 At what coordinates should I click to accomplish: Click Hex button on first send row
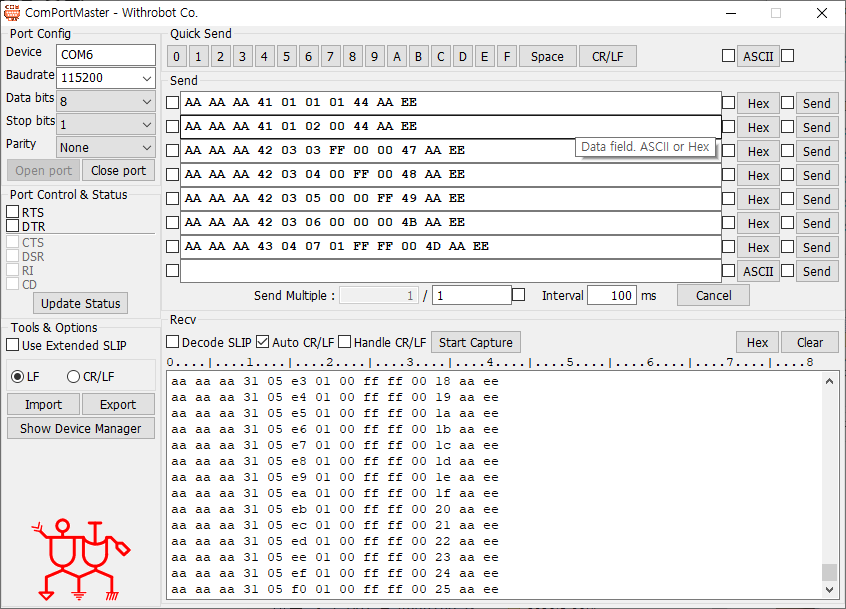pos(758,104)
